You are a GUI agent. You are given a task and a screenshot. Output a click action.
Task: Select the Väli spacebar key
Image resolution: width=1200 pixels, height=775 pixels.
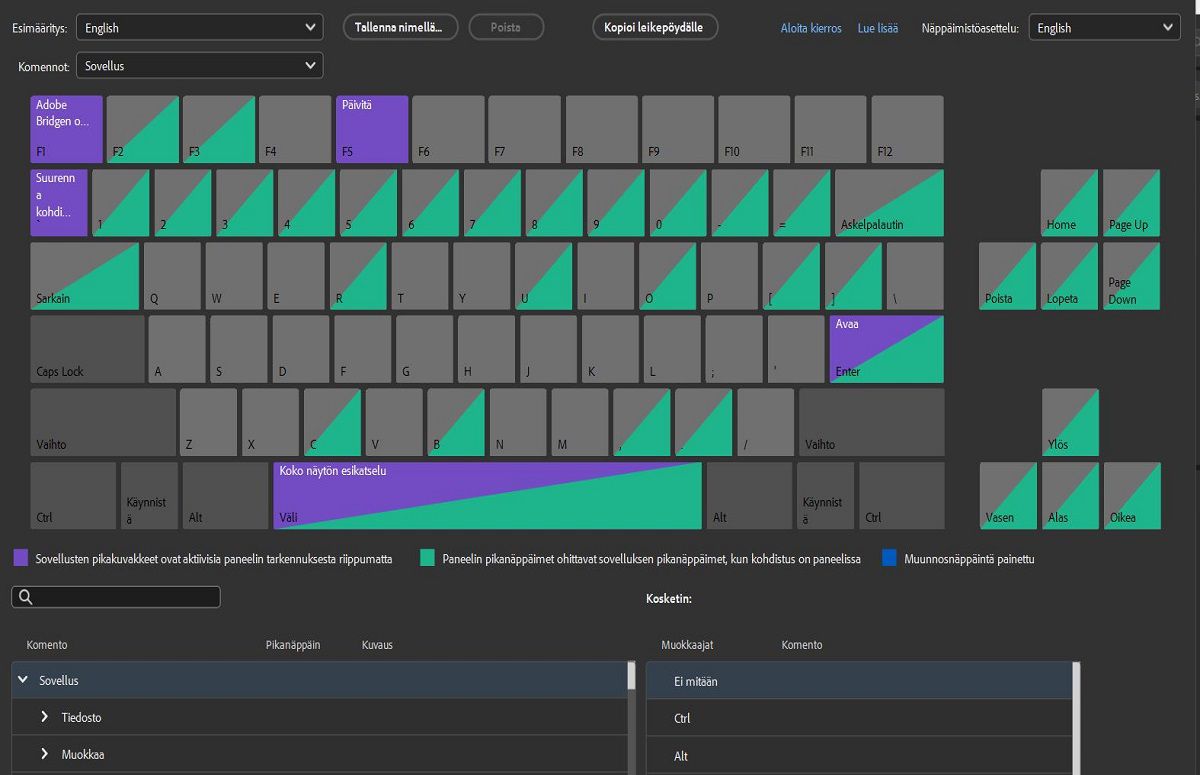tap(488, 496)
